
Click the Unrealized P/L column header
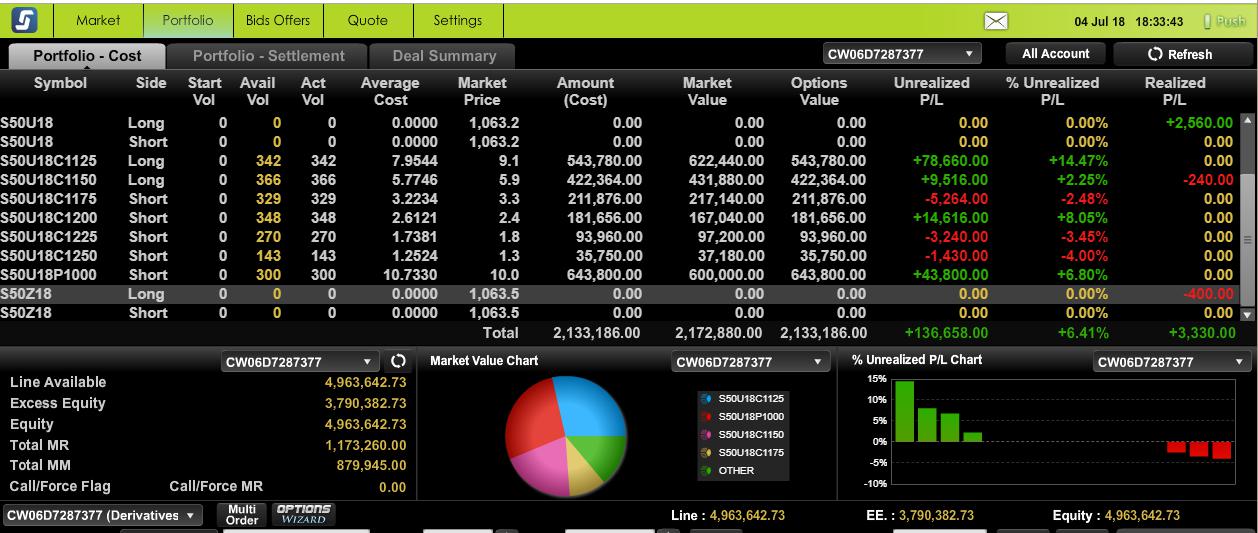pos(931,91)
